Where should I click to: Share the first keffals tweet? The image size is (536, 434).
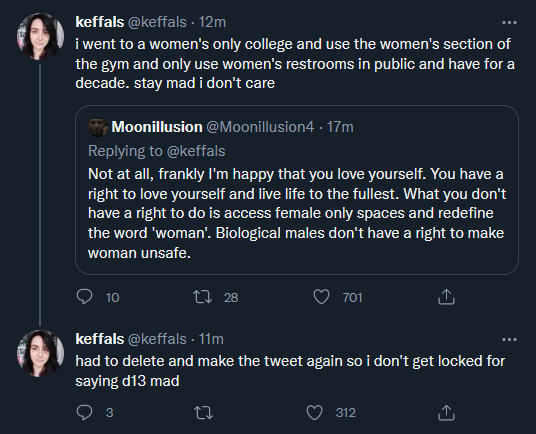click(446, 297)
